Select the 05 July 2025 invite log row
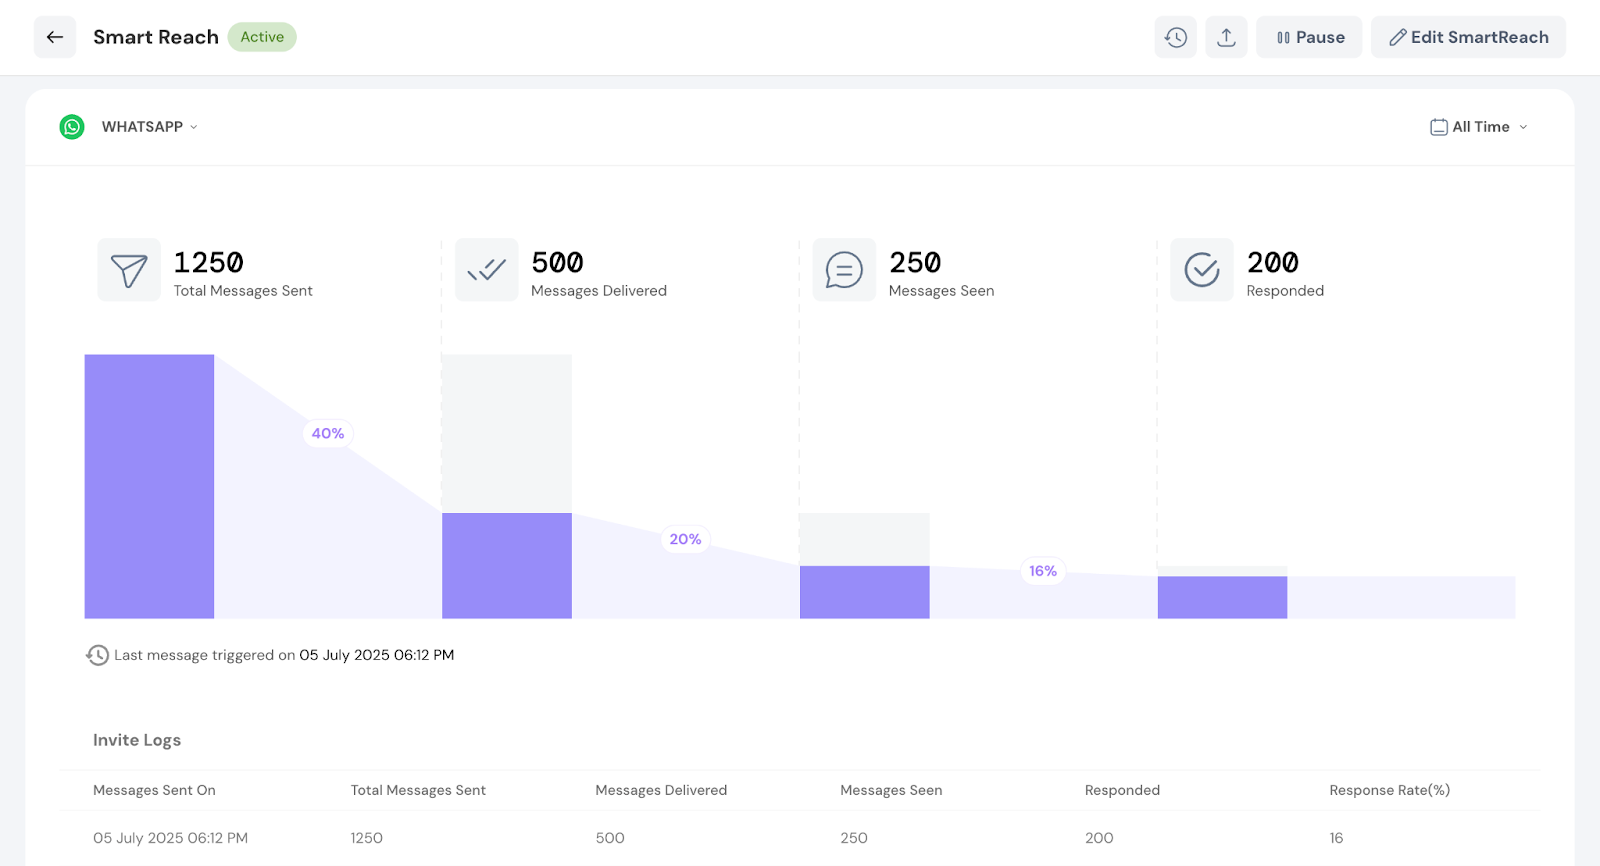1600x866 pixels. point(170,838)
